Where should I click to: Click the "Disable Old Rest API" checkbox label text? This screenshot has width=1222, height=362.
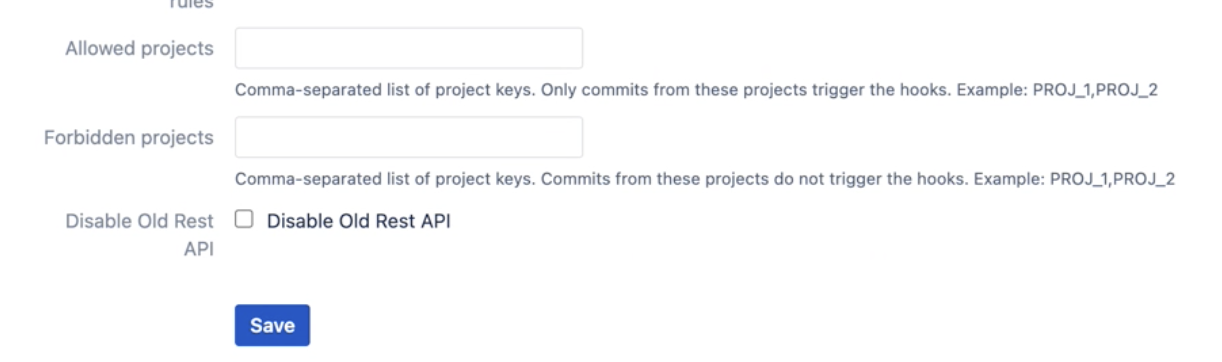[x=358, y=221]
